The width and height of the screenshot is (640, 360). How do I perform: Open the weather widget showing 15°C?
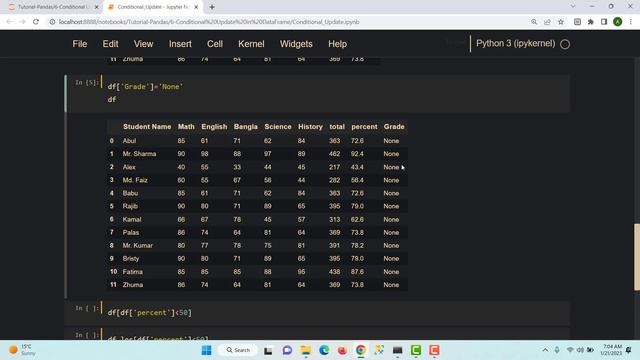click(21, 350)
